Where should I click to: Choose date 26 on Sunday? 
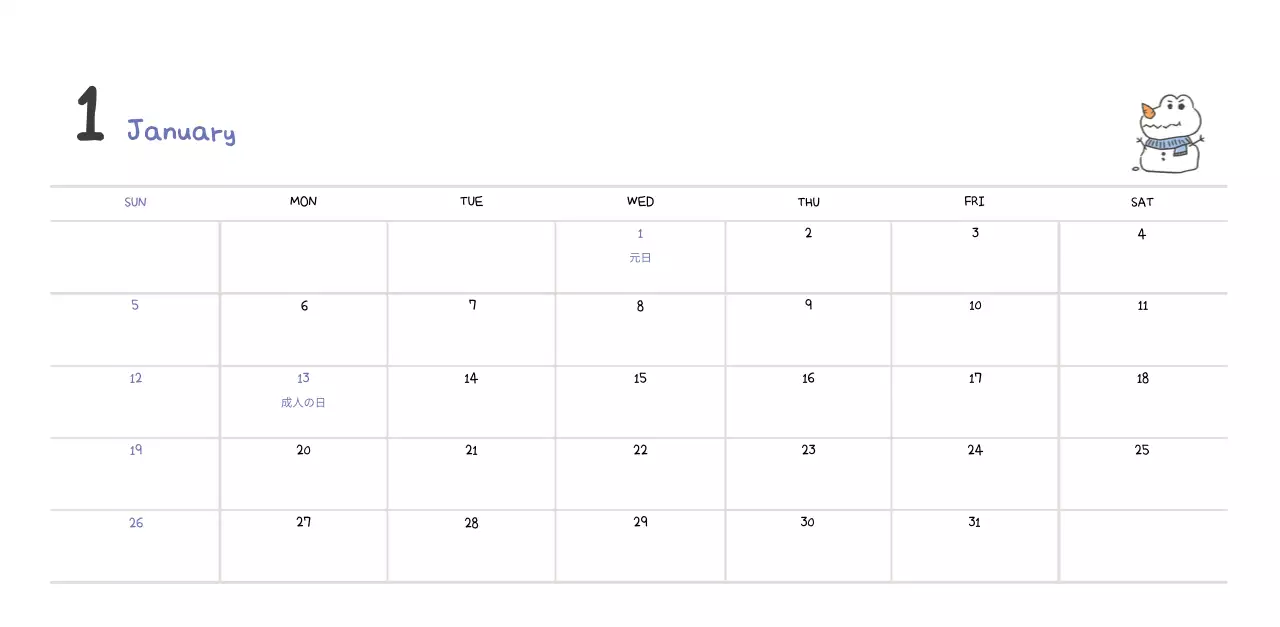[135, 522]
